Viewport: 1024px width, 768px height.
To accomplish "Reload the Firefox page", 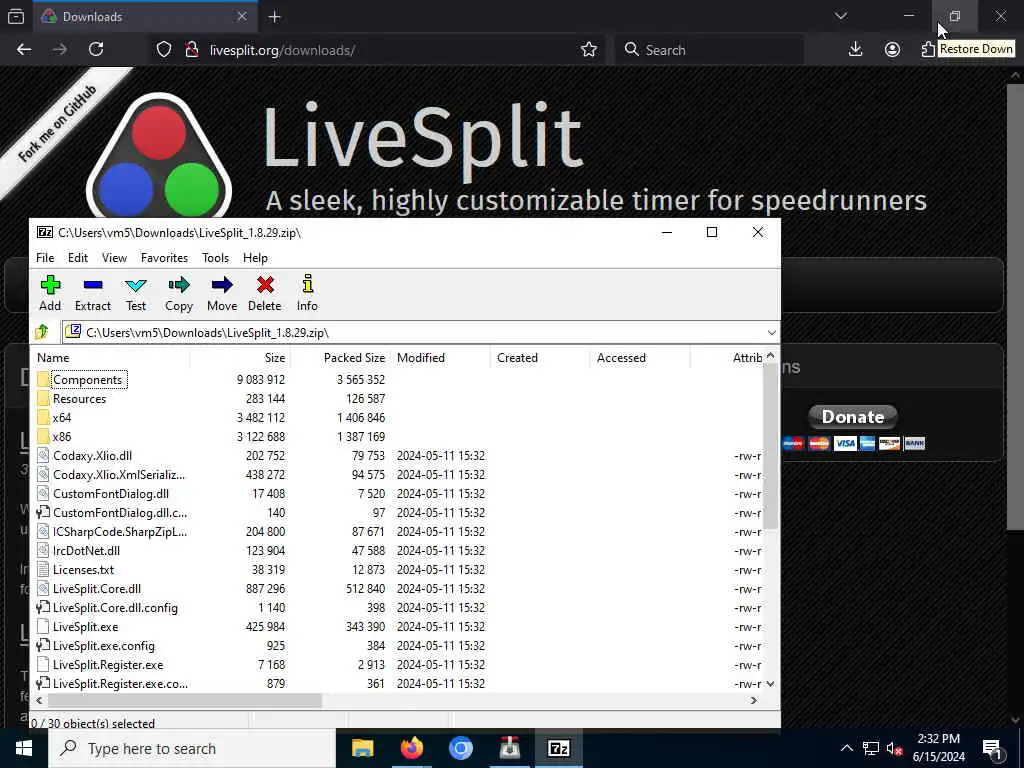I will point(96,50).
